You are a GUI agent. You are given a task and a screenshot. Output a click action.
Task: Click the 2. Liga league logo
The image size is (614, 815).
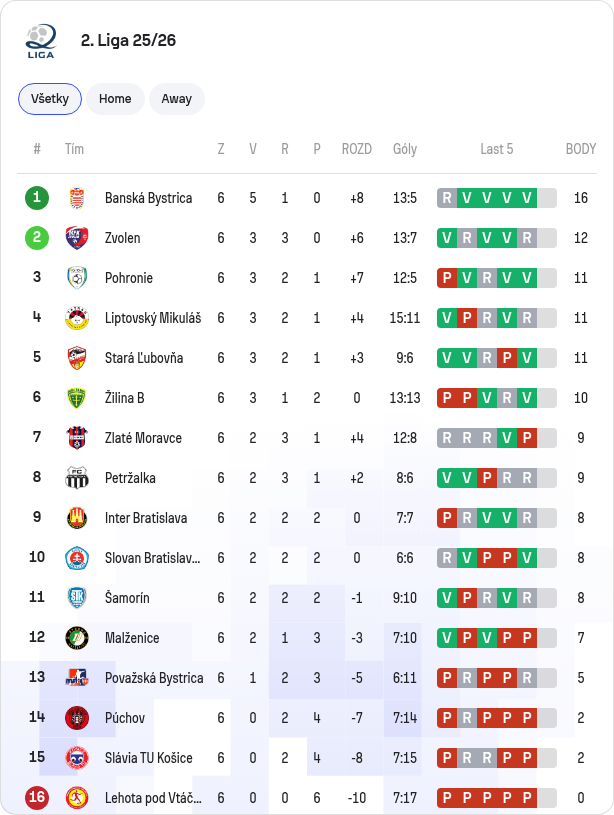[x=41, y=41]
